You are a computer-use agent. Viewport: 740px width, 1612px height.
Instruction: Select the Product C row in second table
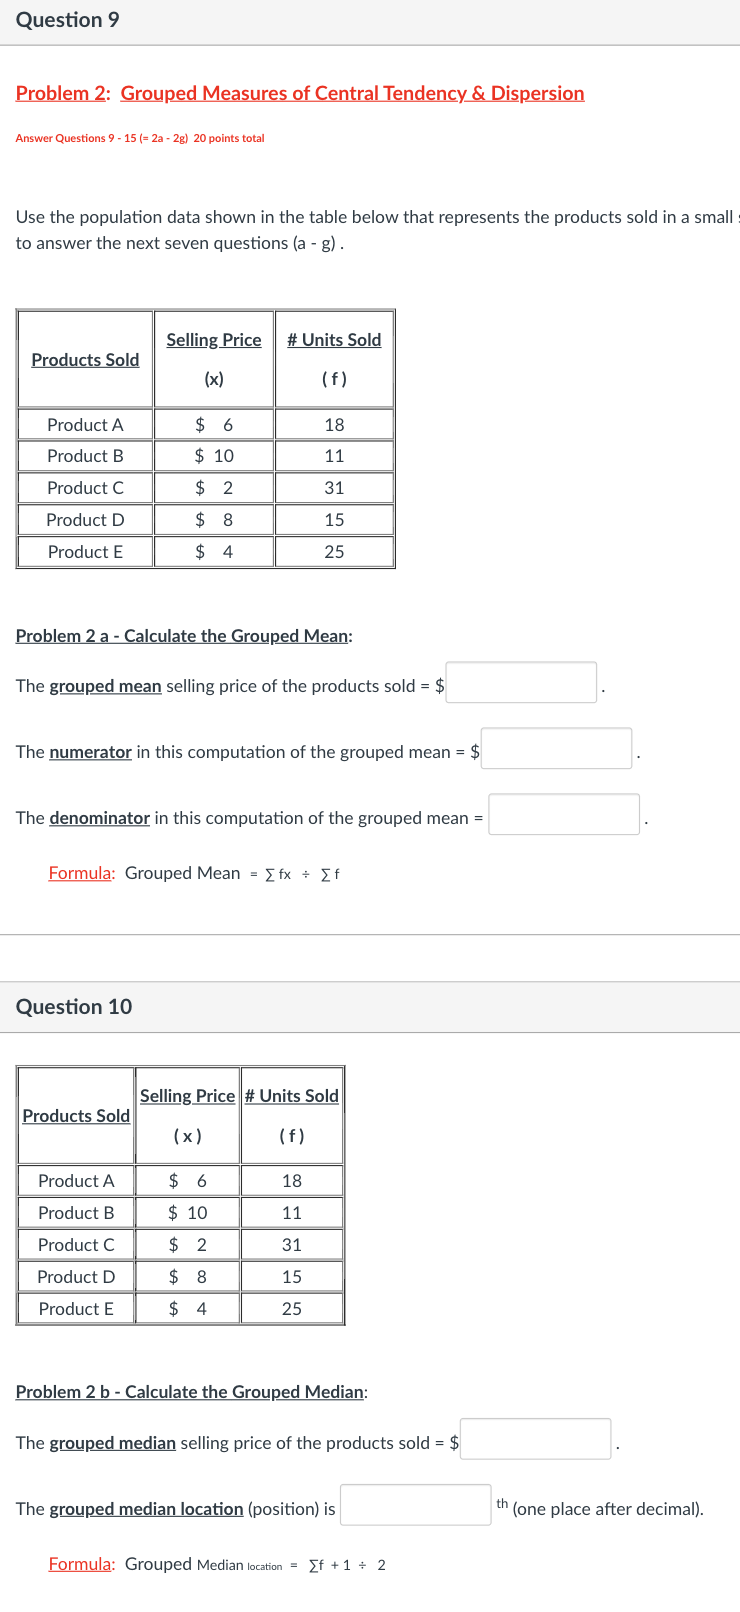pos(75,1244)
